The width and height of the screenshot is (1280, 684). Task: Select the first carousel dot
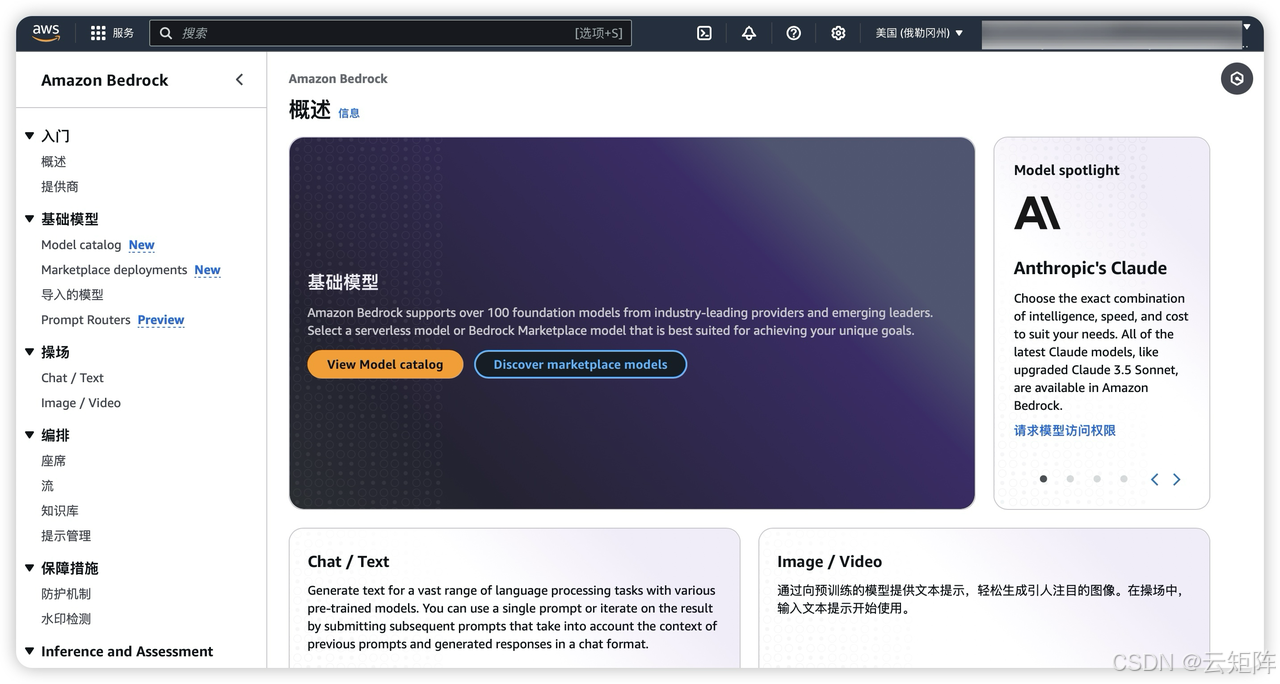click(1043, 479)
